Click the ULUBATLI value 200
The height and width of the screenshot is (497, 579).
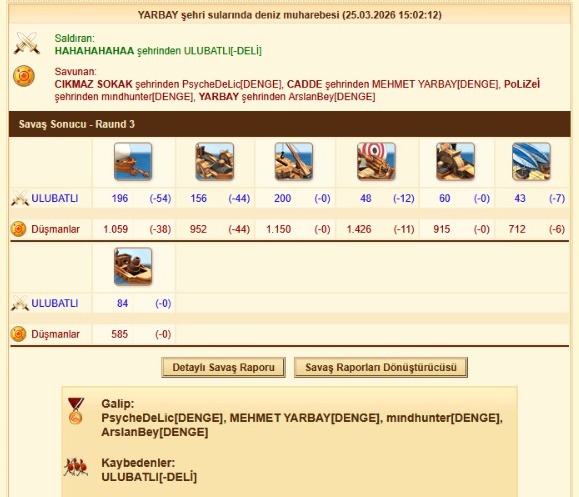tap(282, 198)
